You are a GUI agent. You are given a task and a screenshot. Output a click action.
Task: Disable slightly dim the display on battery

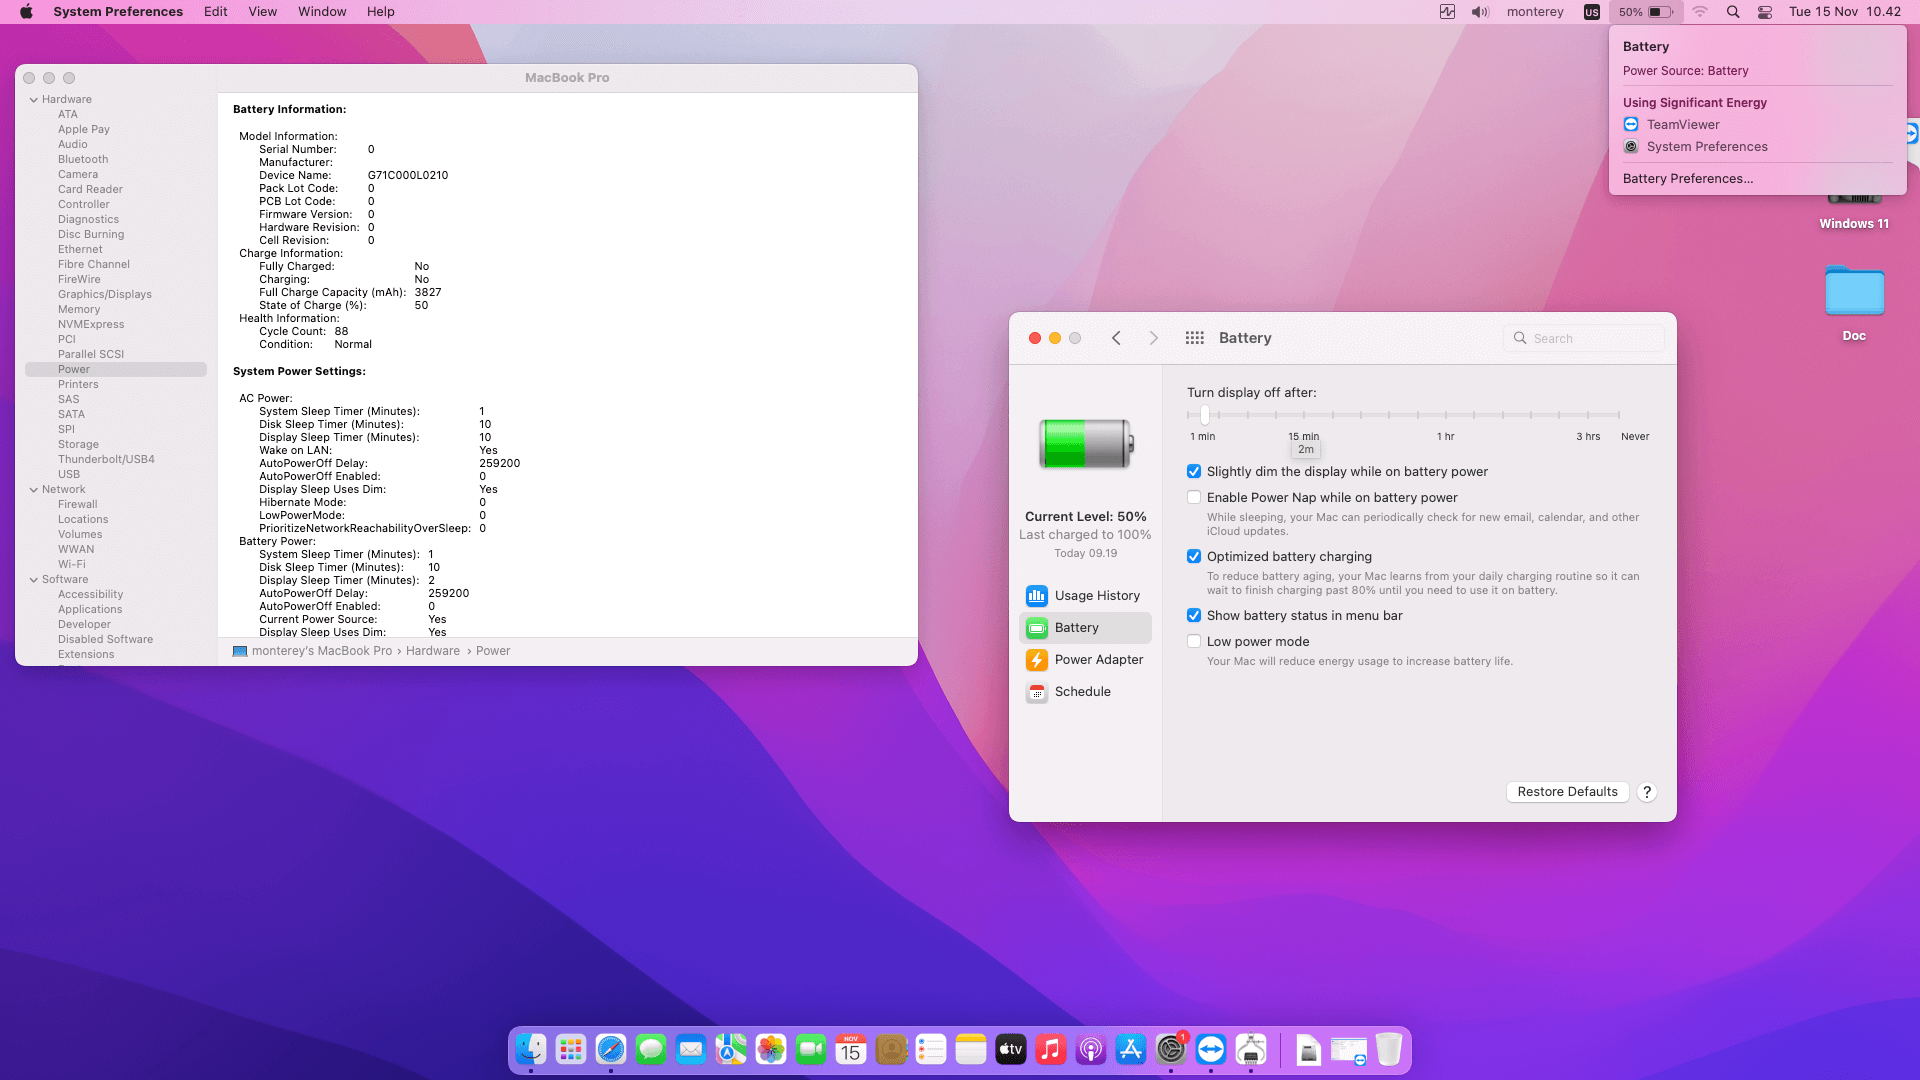pyautogui.click(x=1194, y=472)
